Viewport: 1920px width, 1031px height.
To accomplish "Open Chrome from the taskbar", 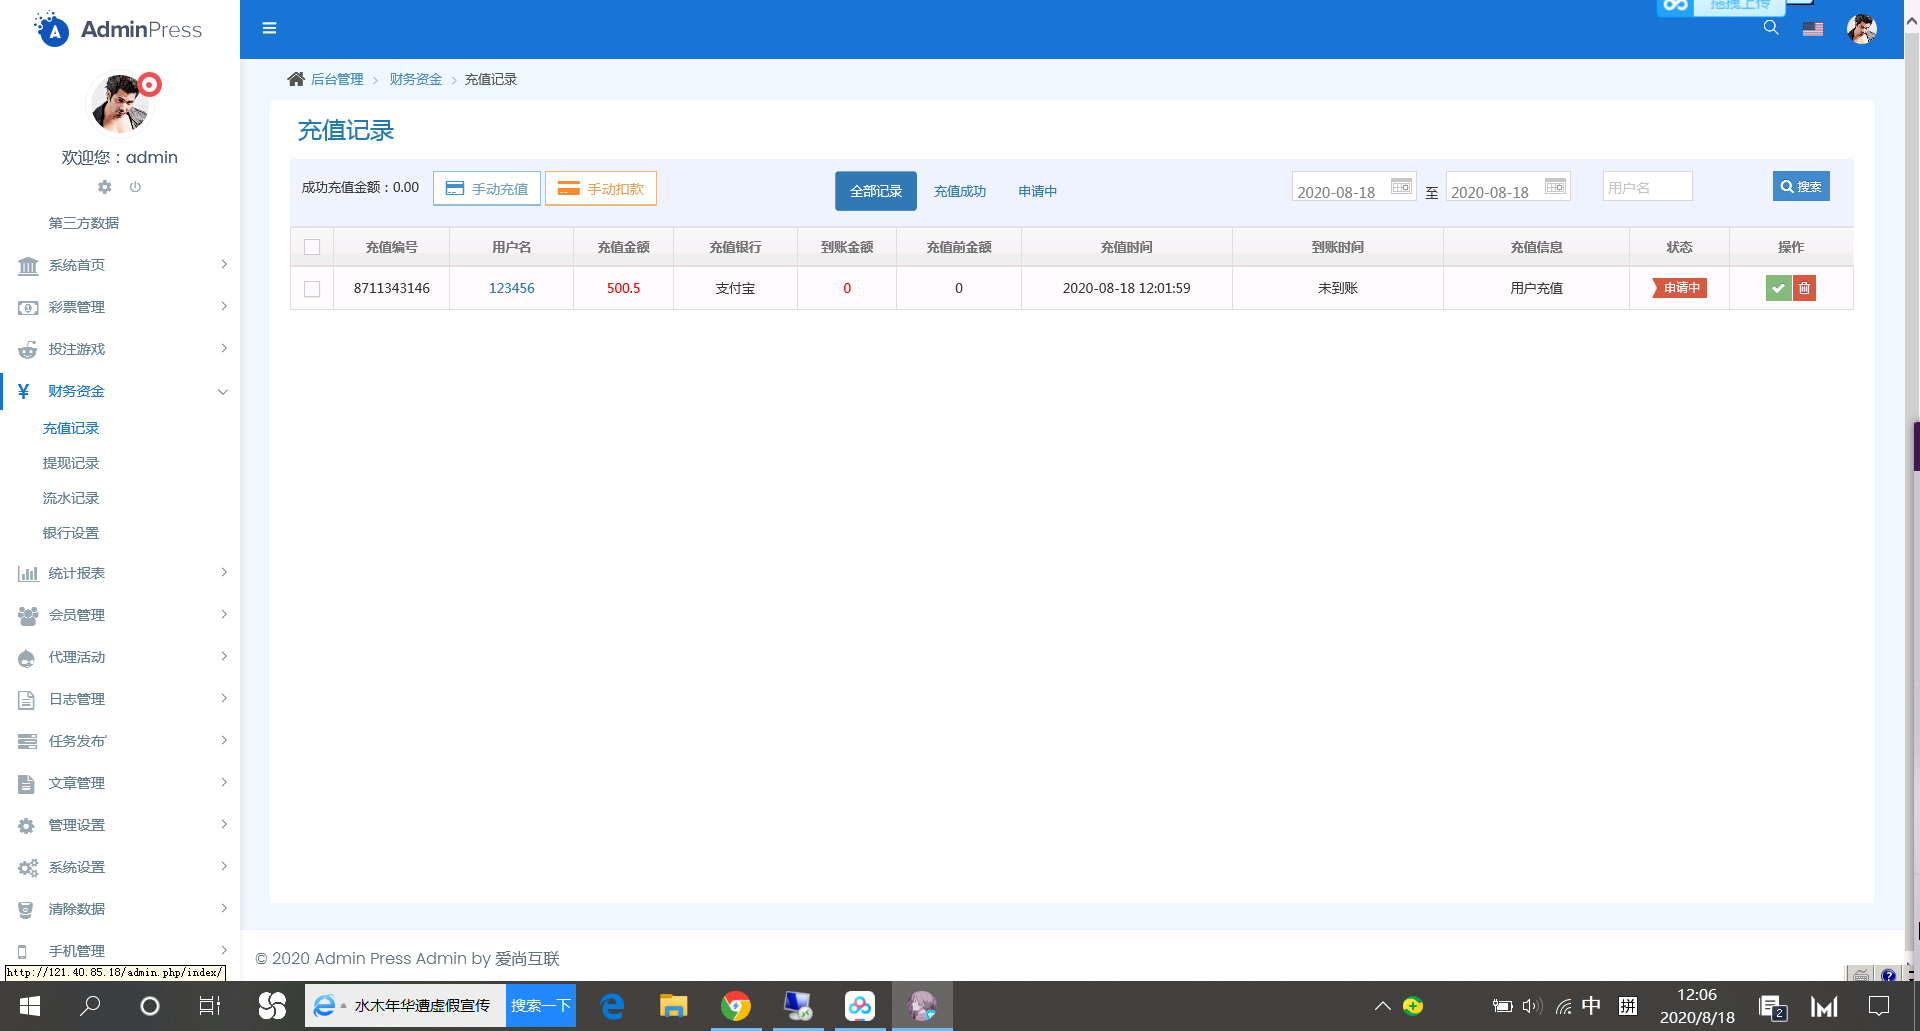I will click(x=736, y=1006).
